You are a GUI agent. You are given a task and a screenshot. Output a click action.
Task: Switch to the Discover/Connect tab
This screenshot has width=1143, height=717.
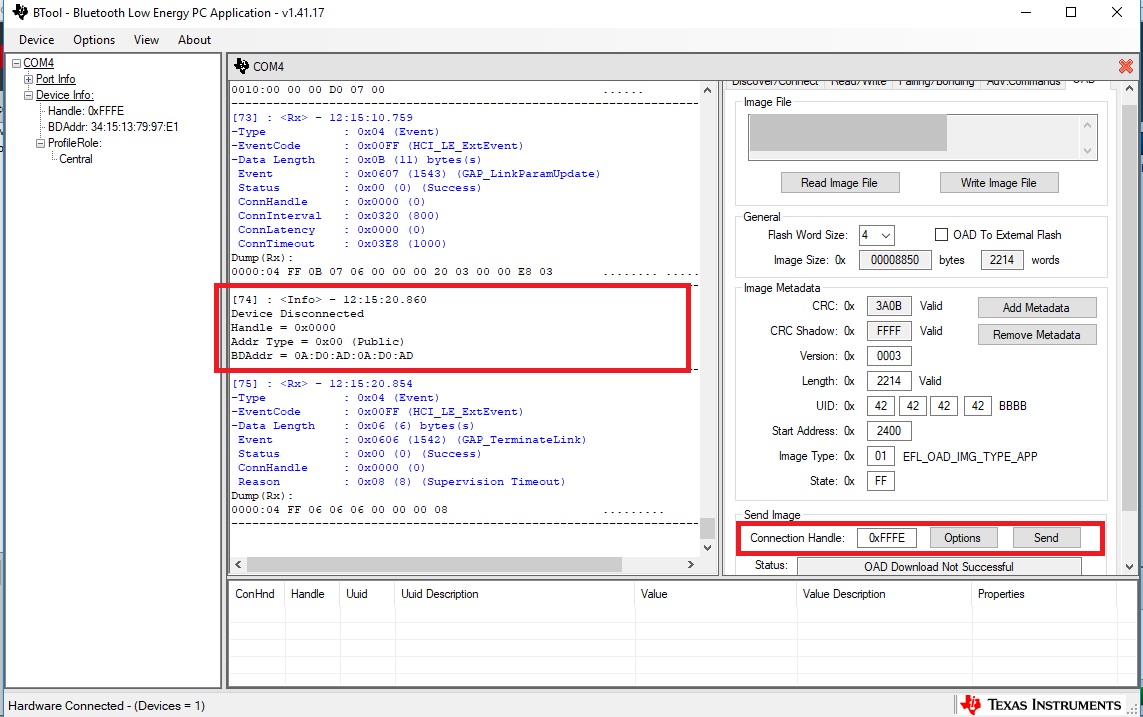(774, 82)
